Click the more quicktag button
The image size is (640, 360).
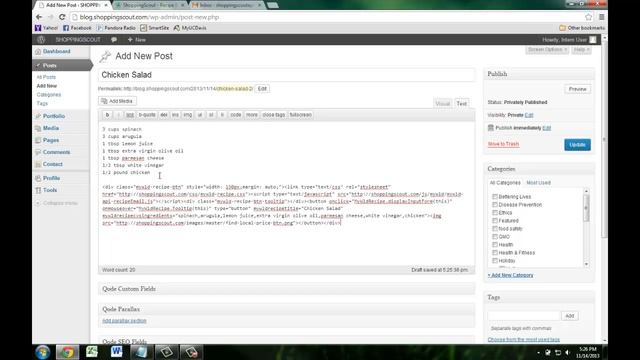[252, 115]
